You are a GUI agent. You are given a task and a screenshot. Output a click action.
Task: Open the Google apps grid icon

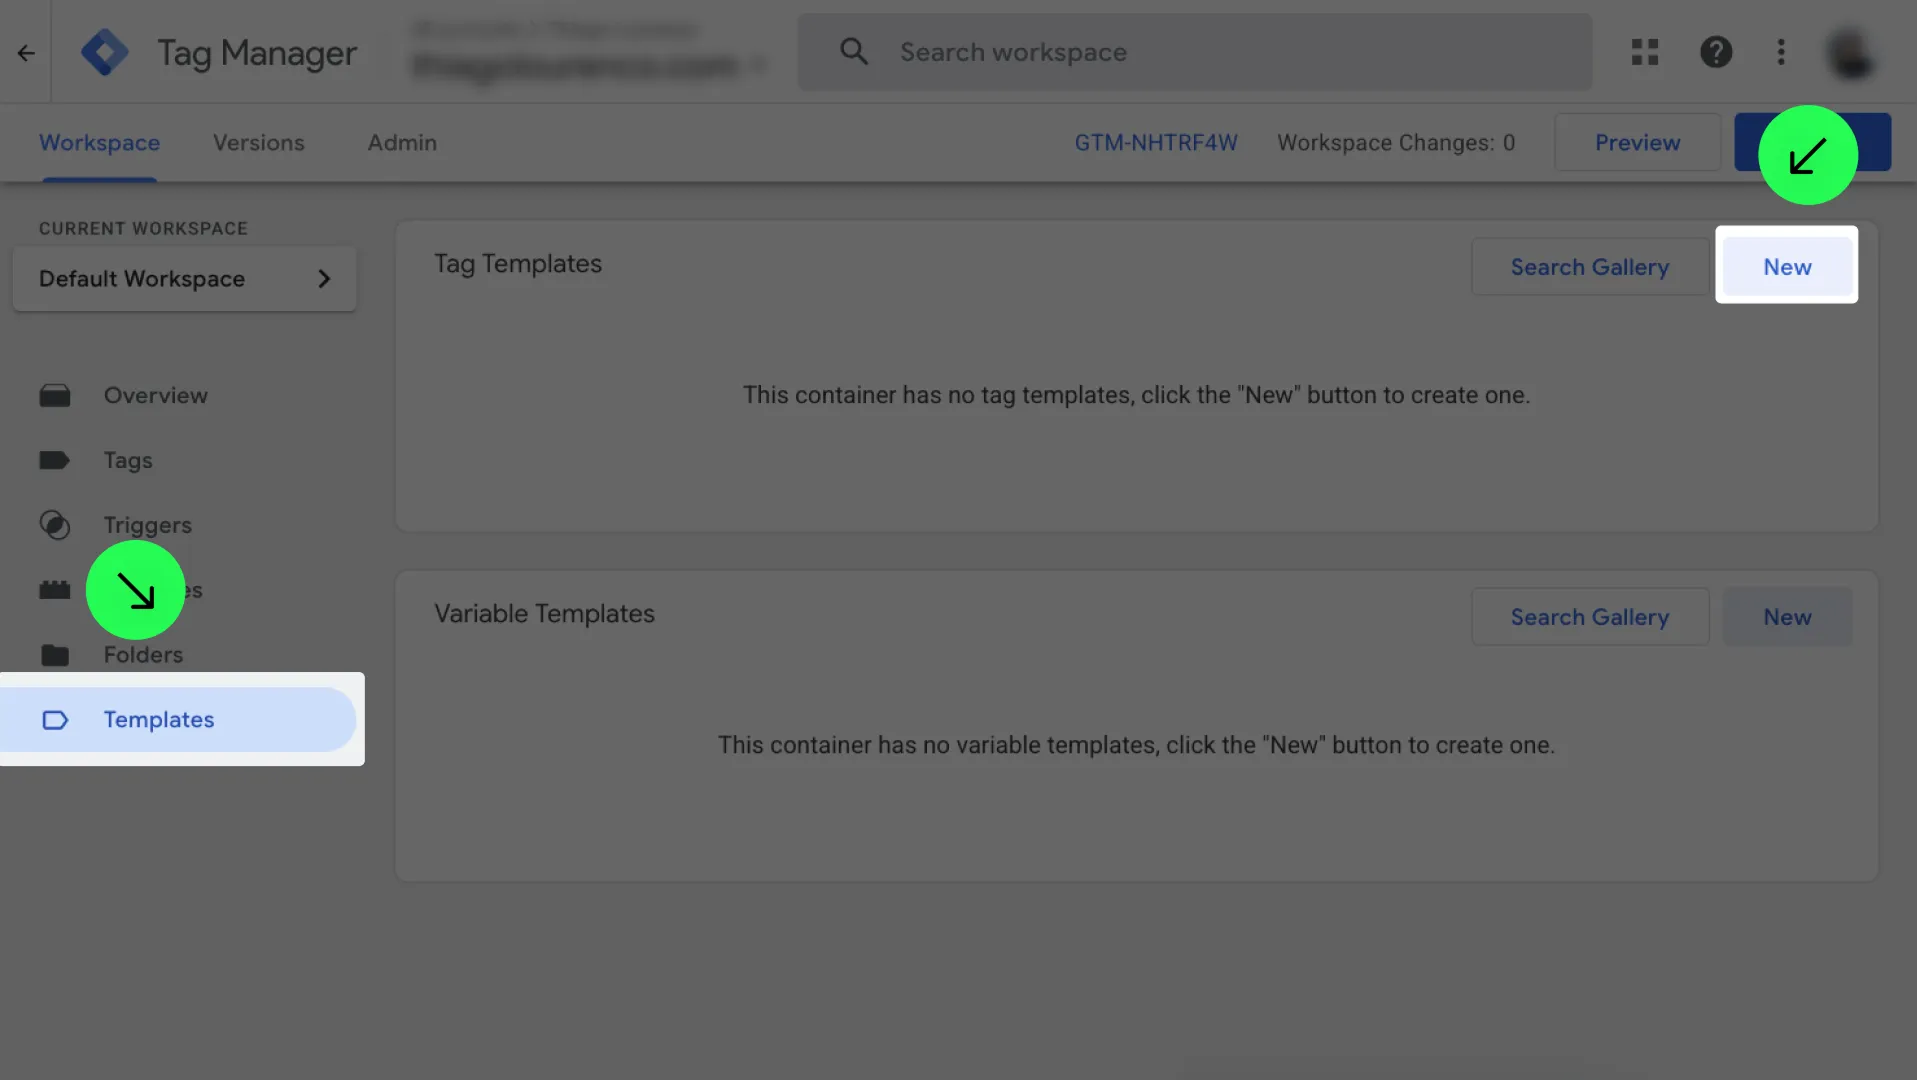coord(1645,52)
